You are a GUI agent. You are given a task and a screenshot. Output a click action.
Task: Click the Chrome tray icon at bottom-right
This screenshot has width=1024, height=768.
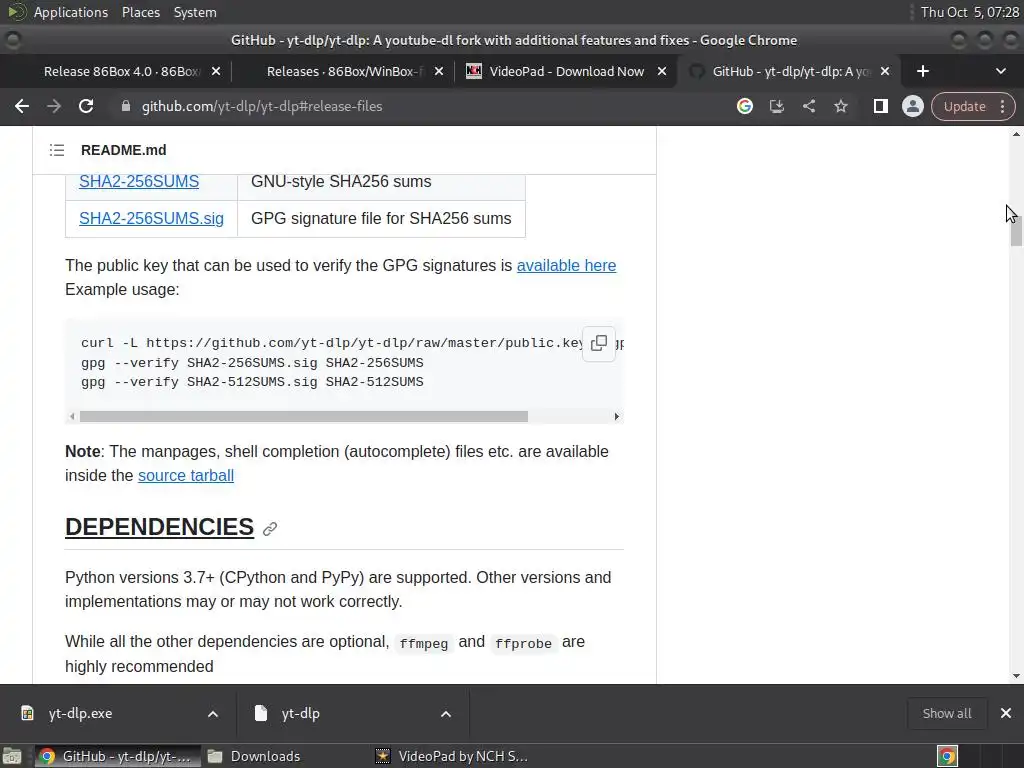(947, 756)
